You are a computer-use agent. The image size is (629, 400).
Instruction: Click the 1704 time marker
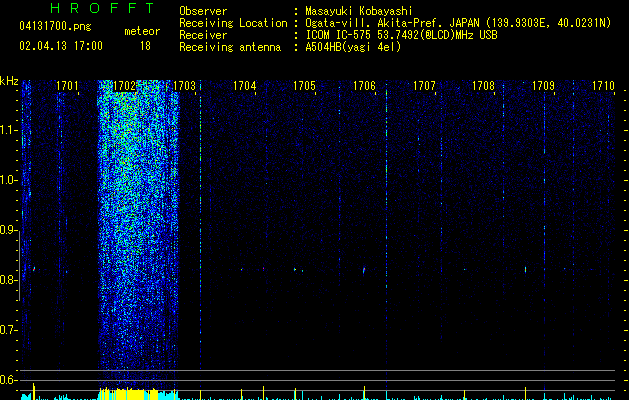click(x=244, y=85)
